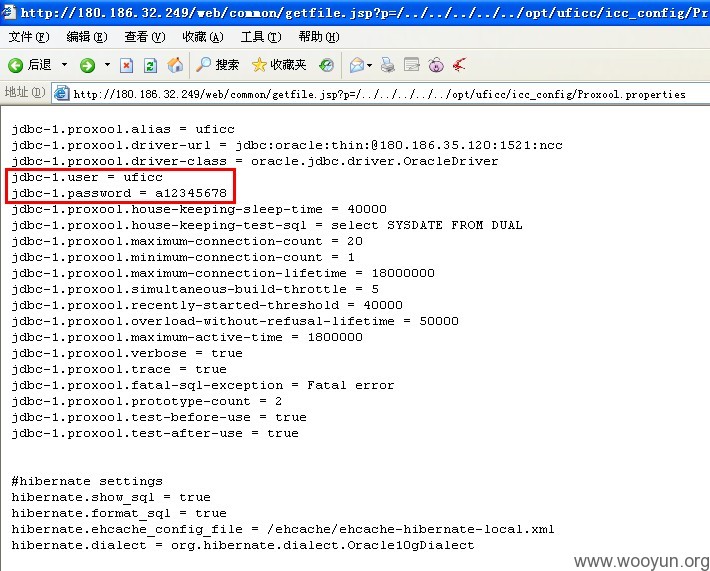Click the #hibernate settings comment line
The image size is (710, 571).
(x=87, y=481)
